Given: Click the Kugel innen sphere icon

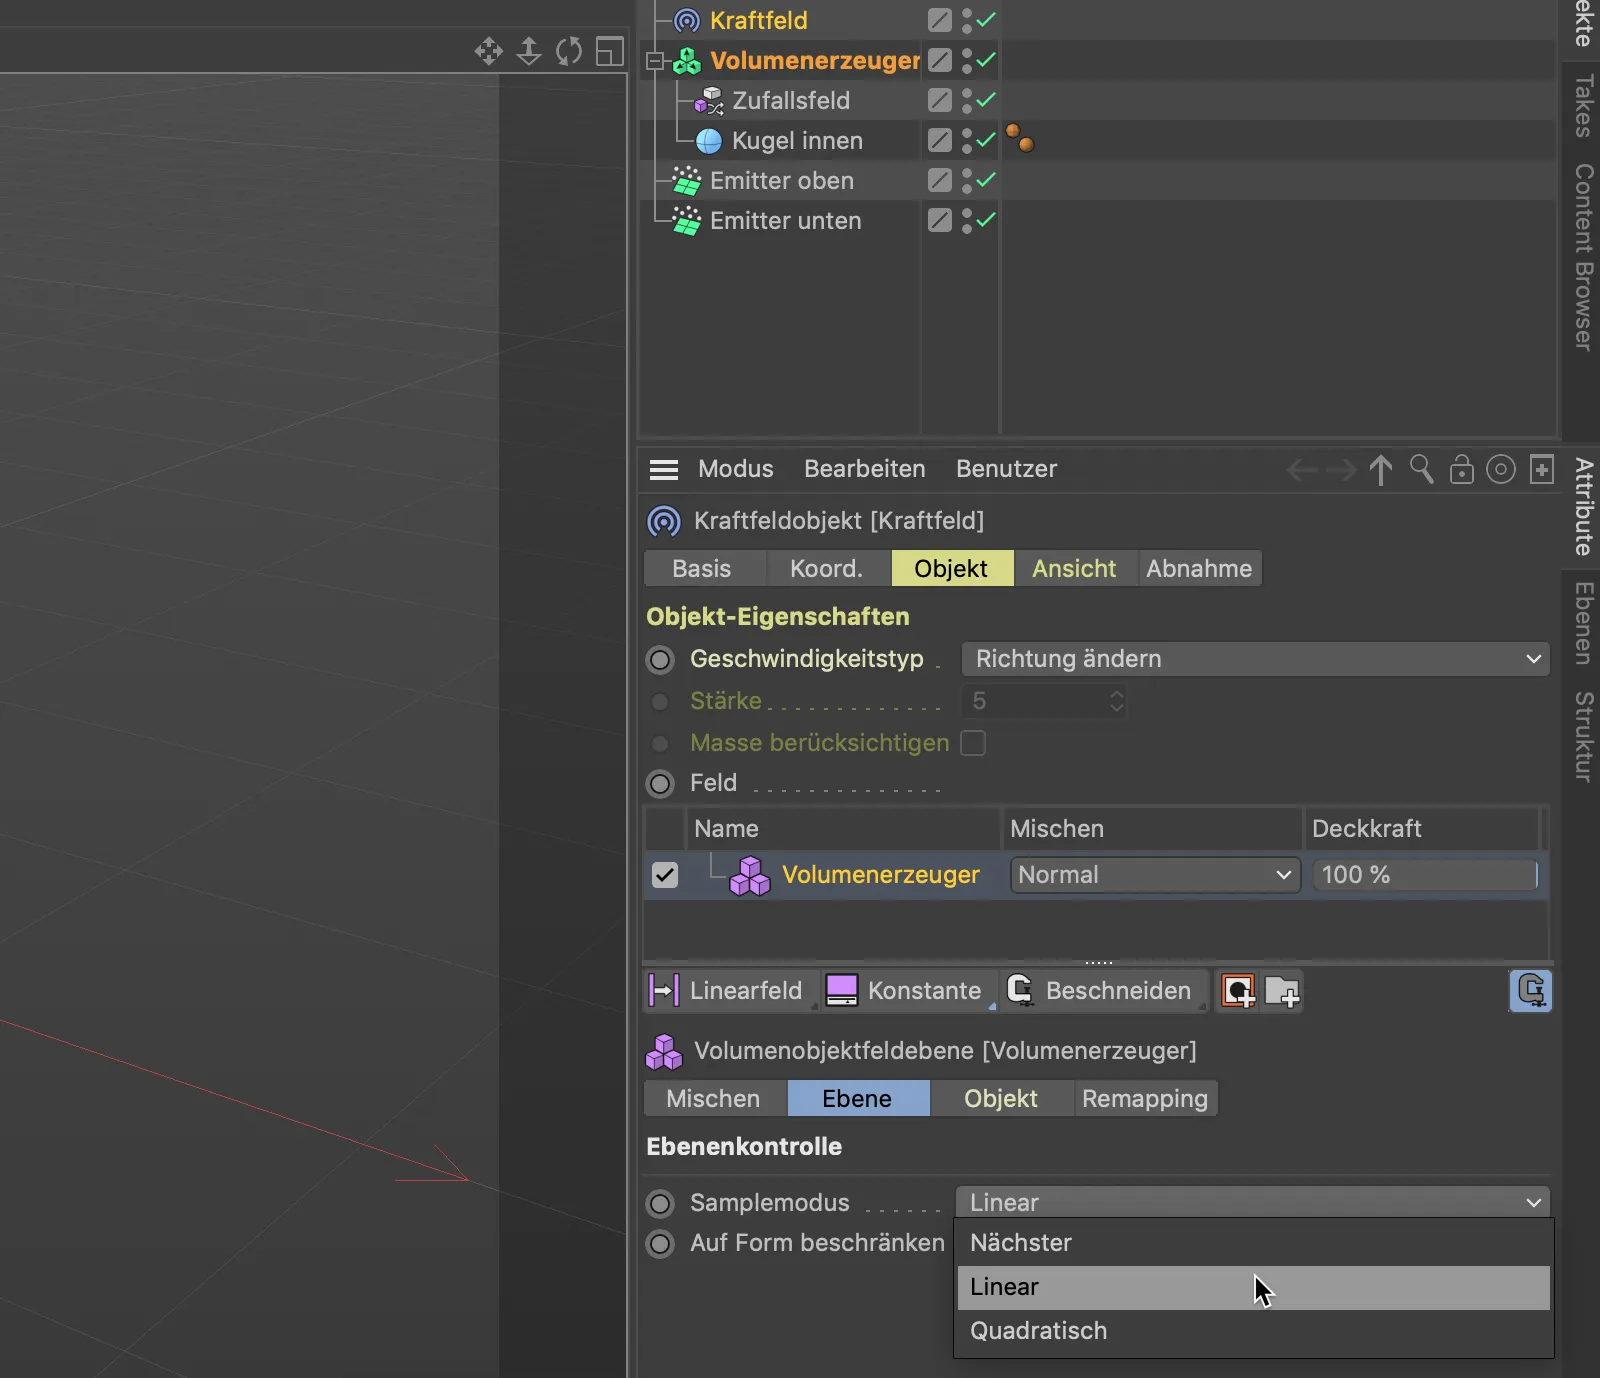Looking at the screenshot, I should coord(709,141).
